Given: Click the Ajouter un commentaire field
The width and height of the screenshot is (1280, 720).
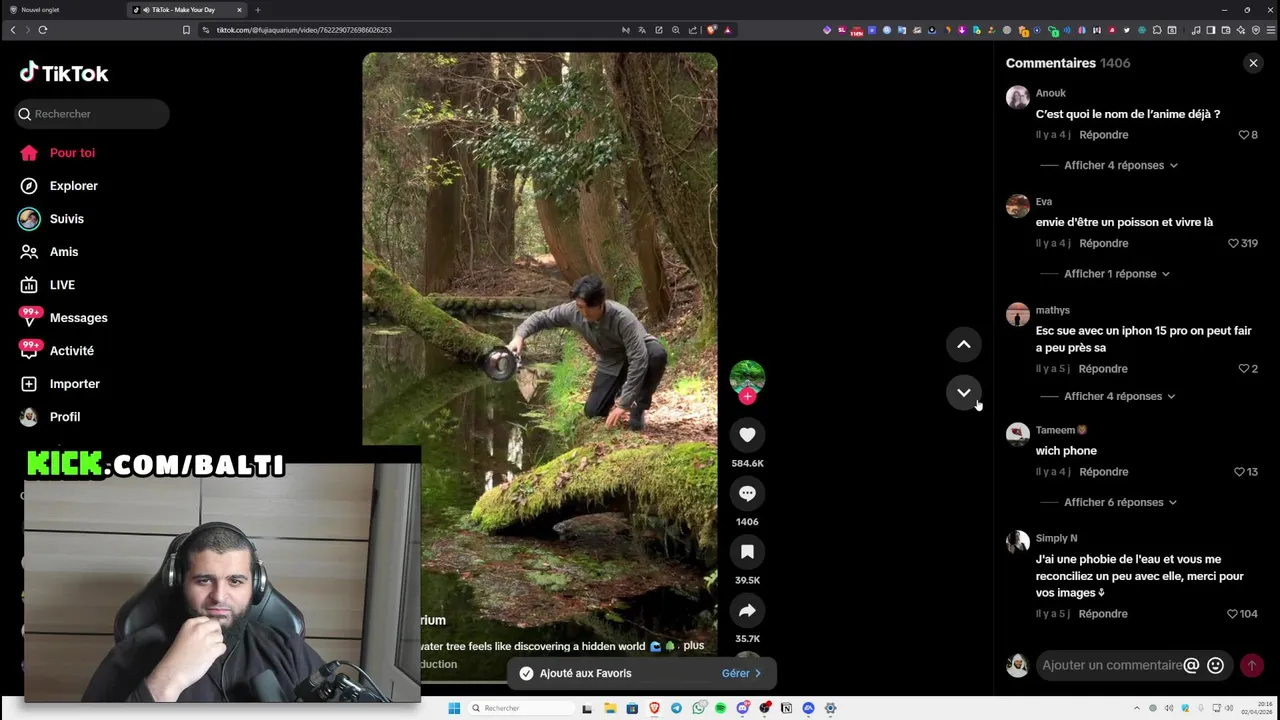Looking at the screenshot, I should coord(1112,665).
